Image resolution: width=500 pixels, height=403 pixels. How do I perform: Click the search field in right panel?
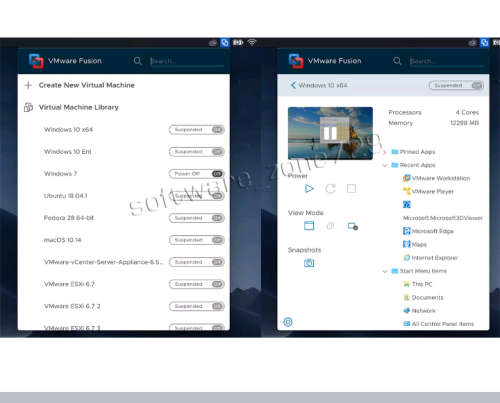click(x=447, y=61)
